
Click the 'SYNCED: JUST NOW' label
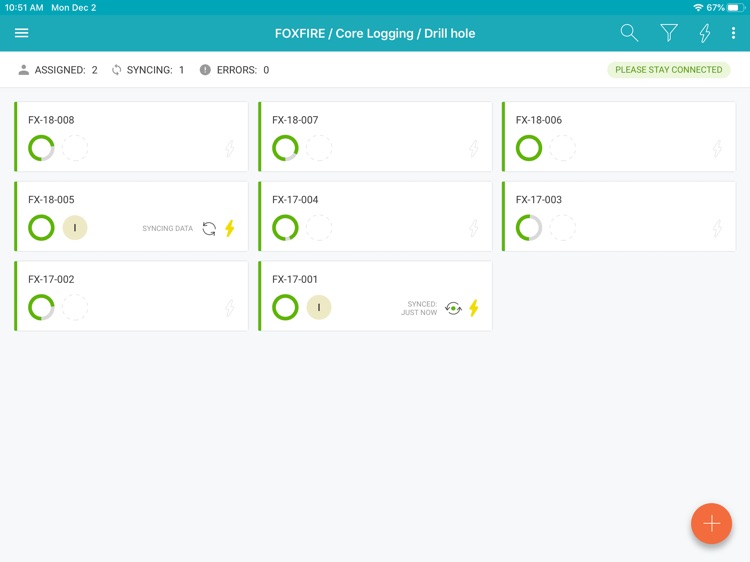coord(419,308)
